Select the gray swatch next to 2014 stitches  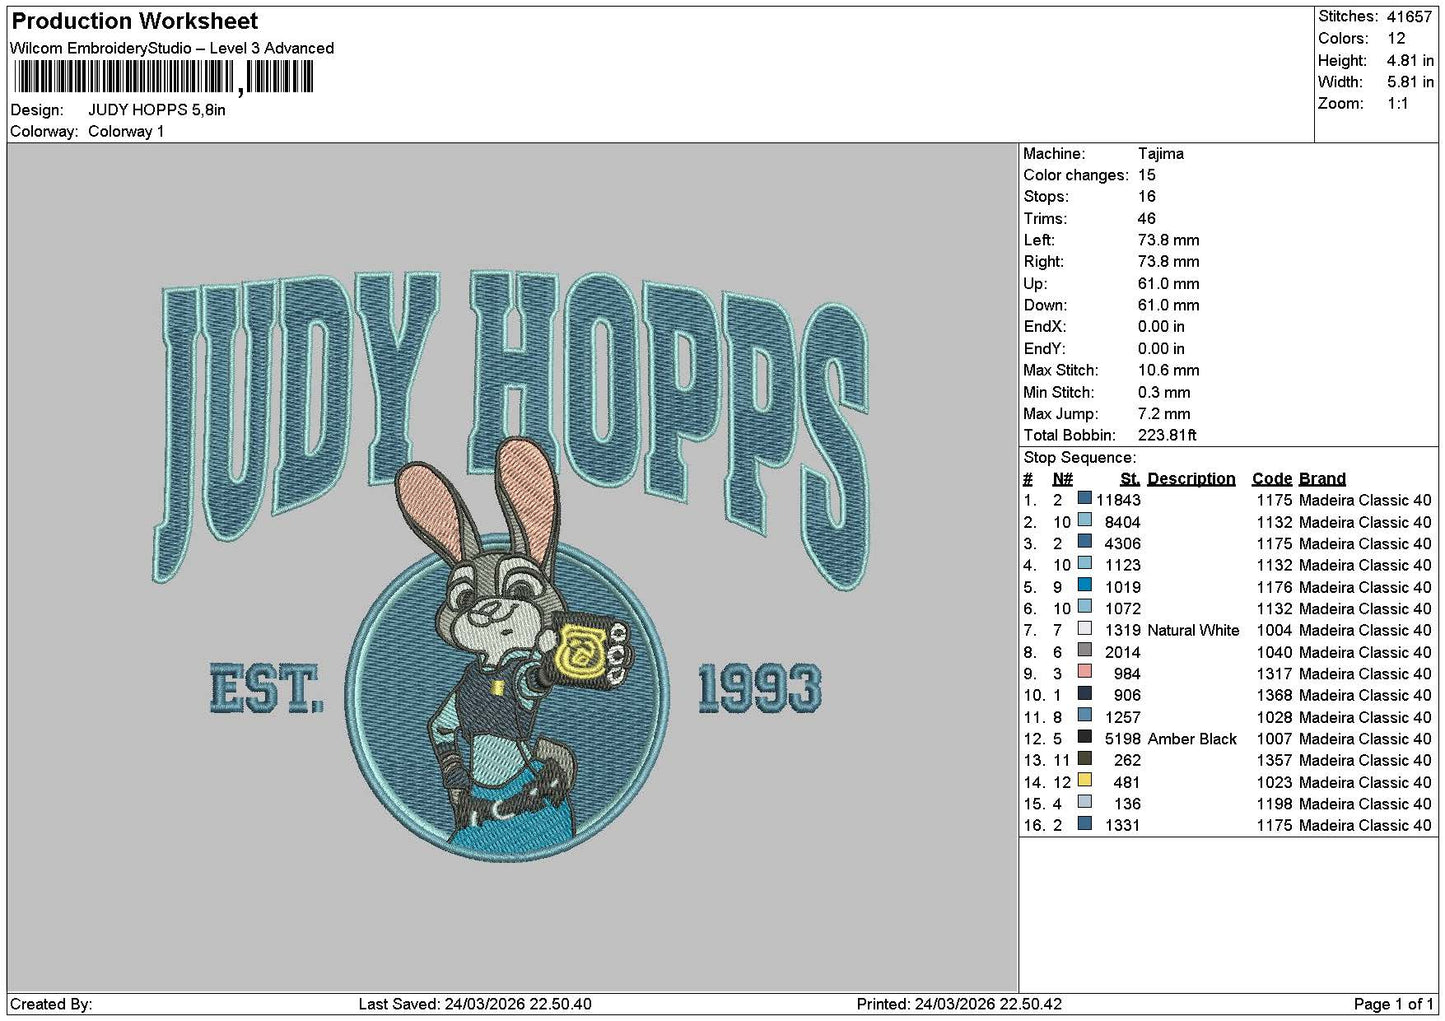click(x=1084, y=650)
